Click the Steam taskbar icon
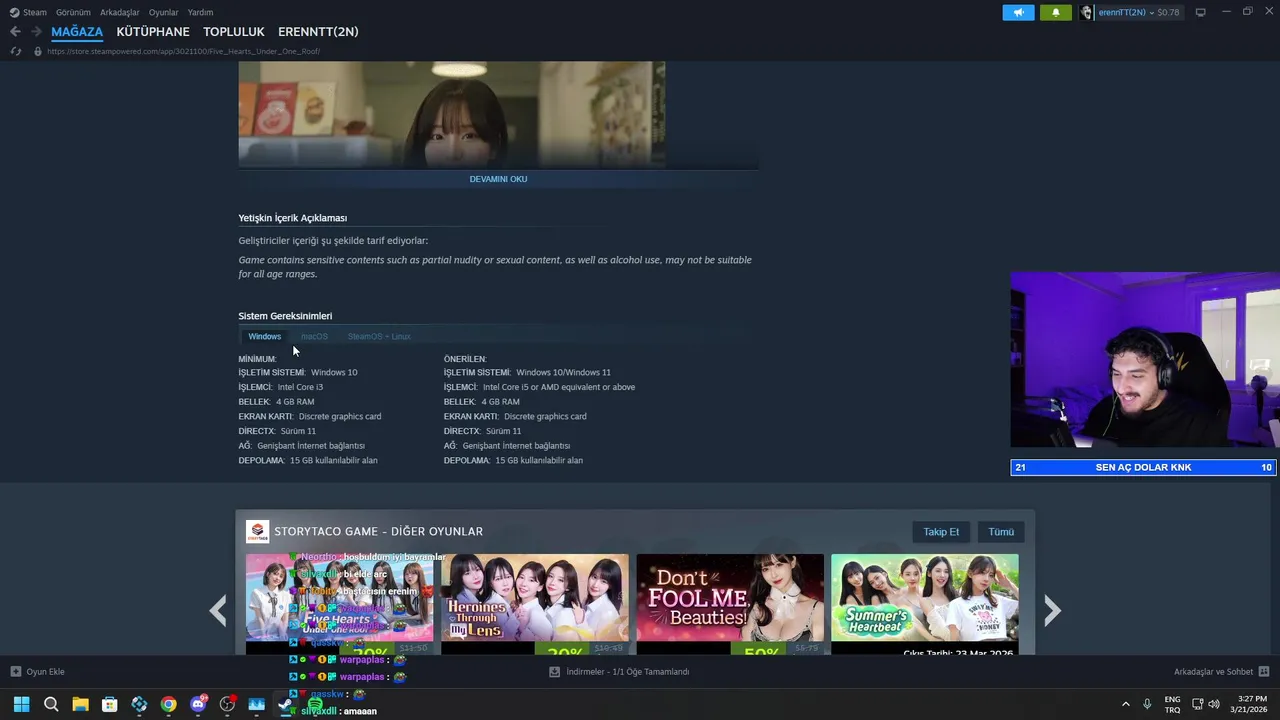This screenshot has height=720, width=1280. pyautogui.click(x=286, y=704)
